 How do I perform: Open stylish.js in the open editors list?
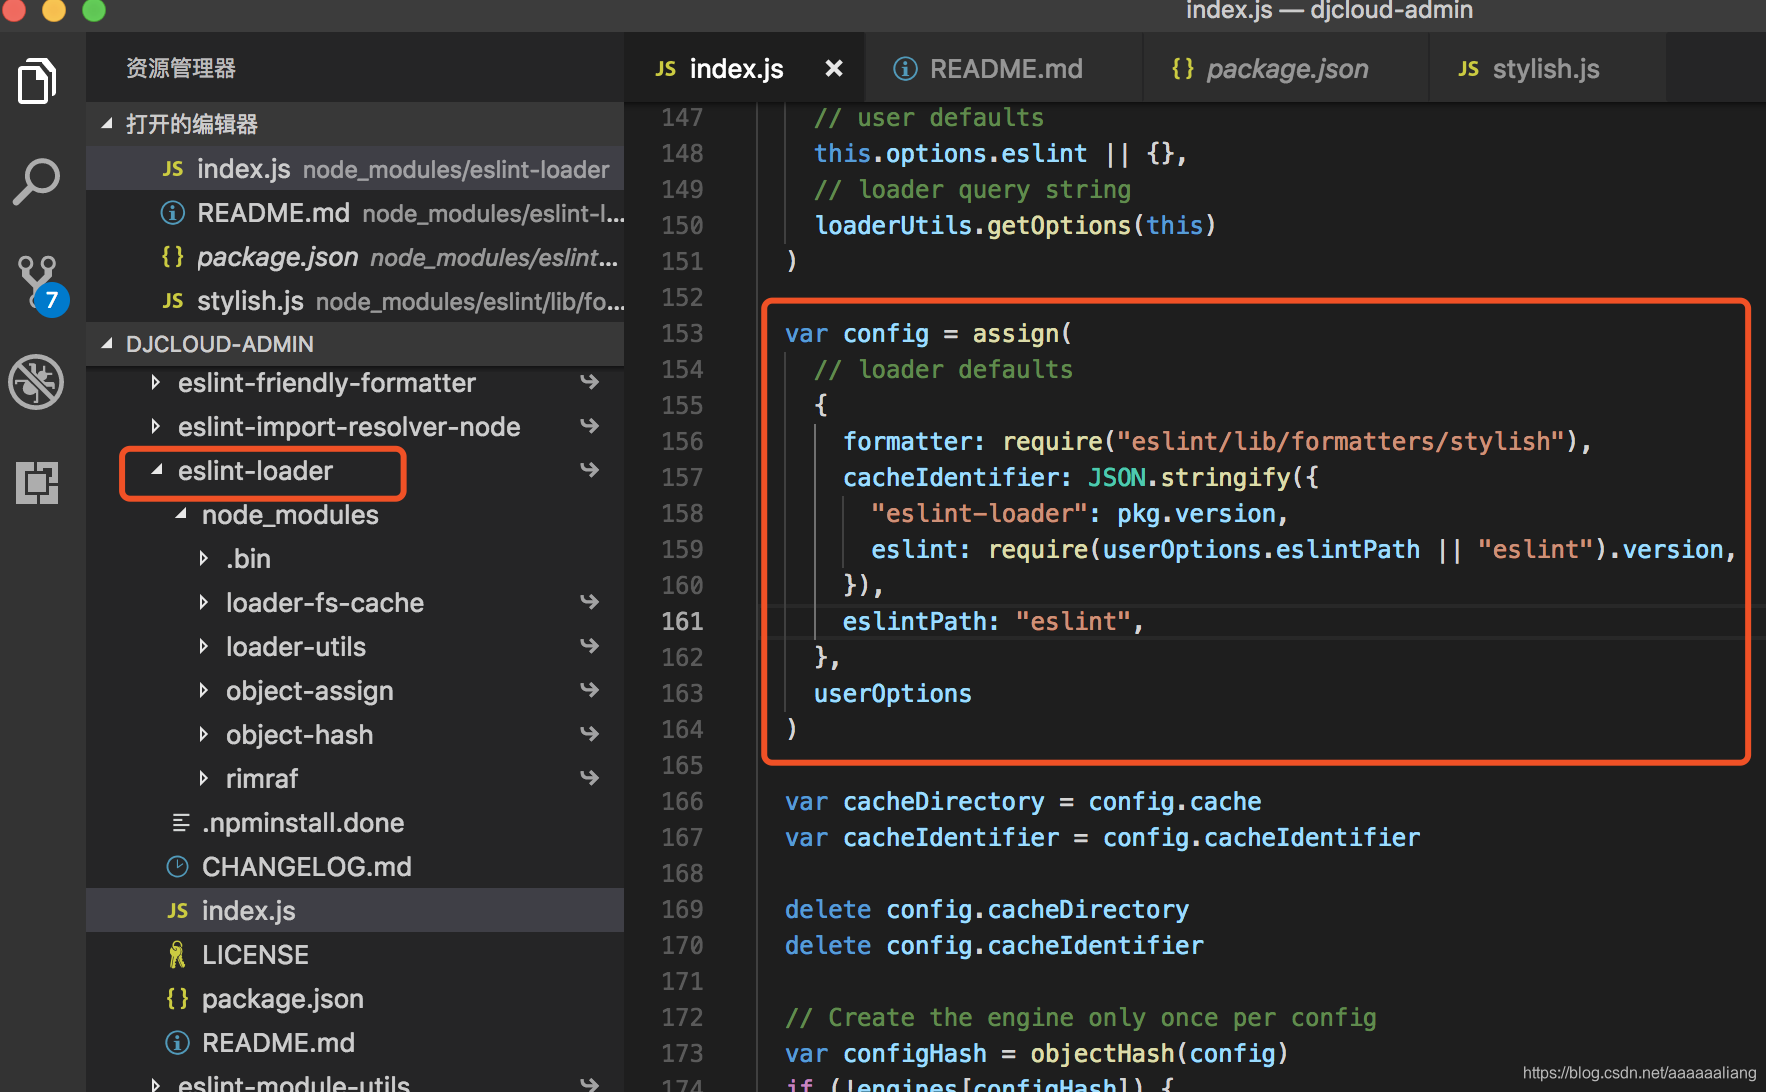355,301
